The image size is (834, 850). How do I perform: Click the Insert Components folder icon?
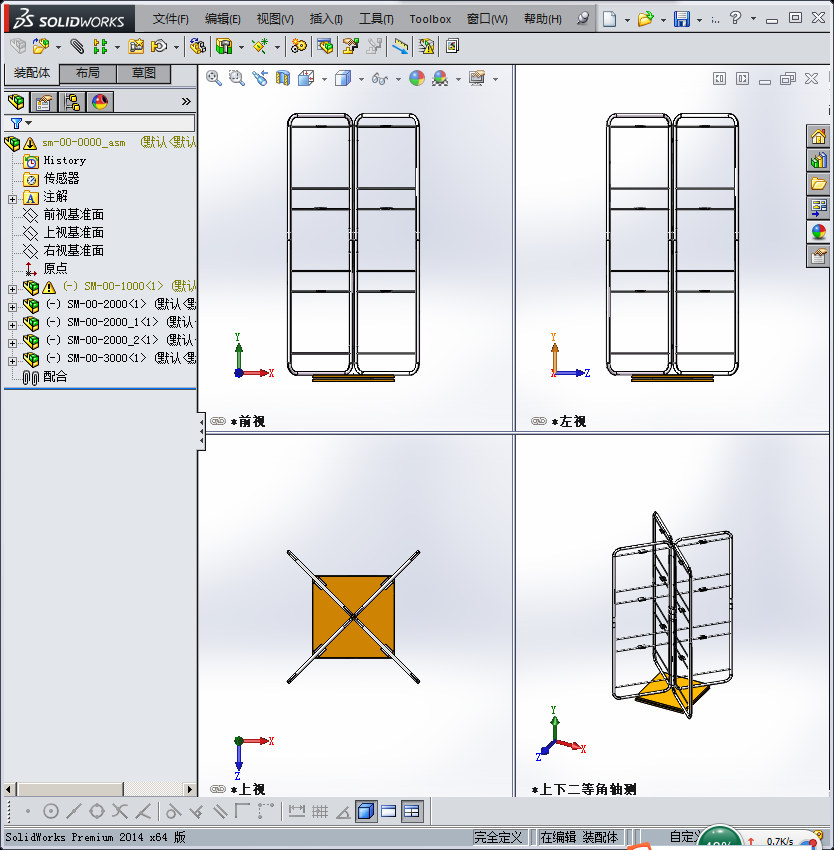pos(41,47)
